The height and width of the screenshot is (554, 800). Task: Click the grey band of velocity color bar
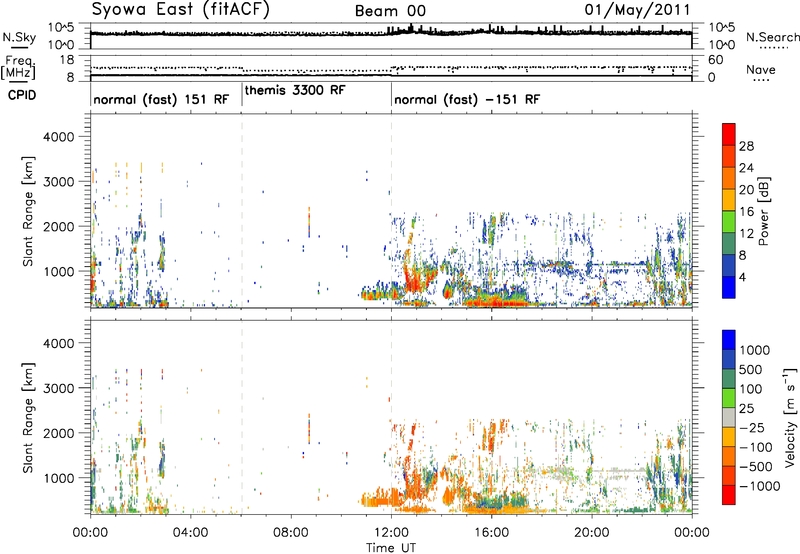pos(729,417)
